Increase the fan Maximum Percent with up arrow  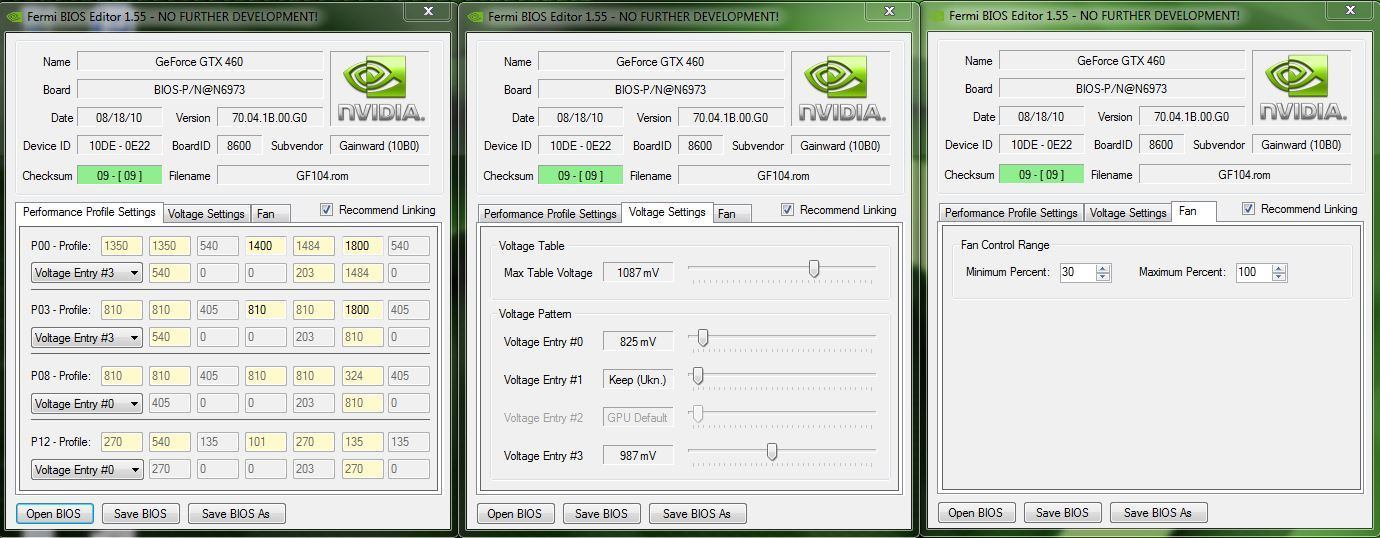click(x=1279, y=268)
